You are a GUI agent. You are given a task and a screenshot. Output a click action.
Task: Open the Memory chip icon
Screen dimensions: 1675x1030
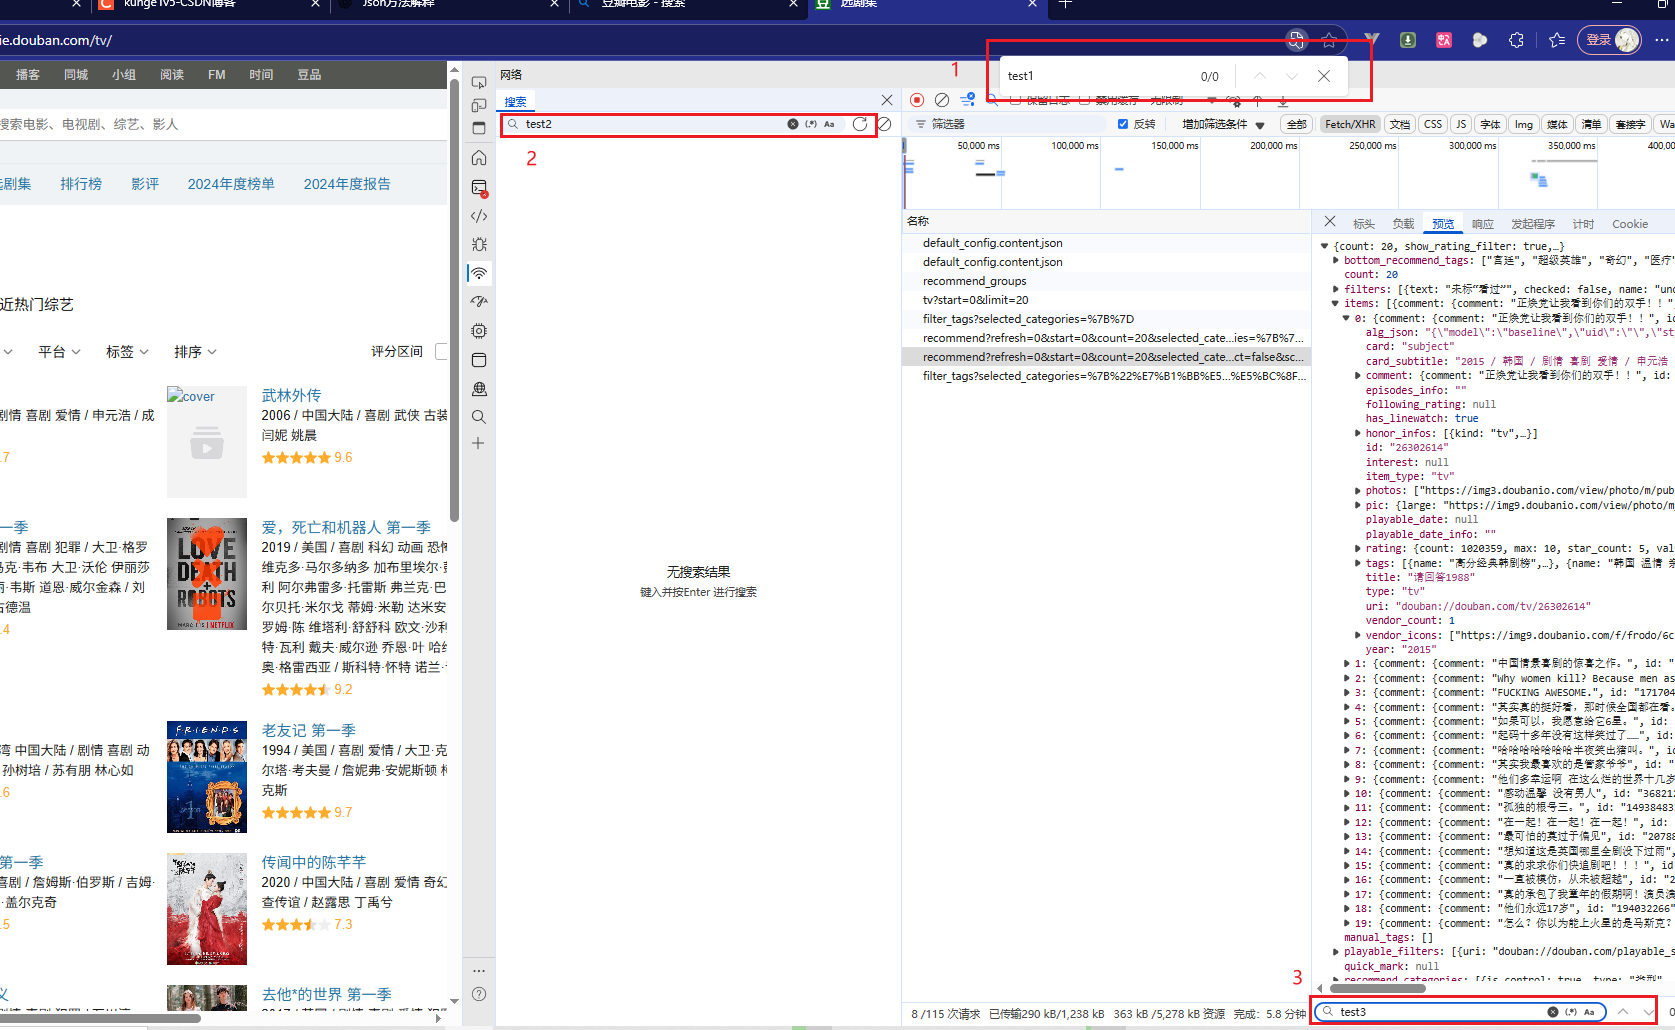coord(479,330)
